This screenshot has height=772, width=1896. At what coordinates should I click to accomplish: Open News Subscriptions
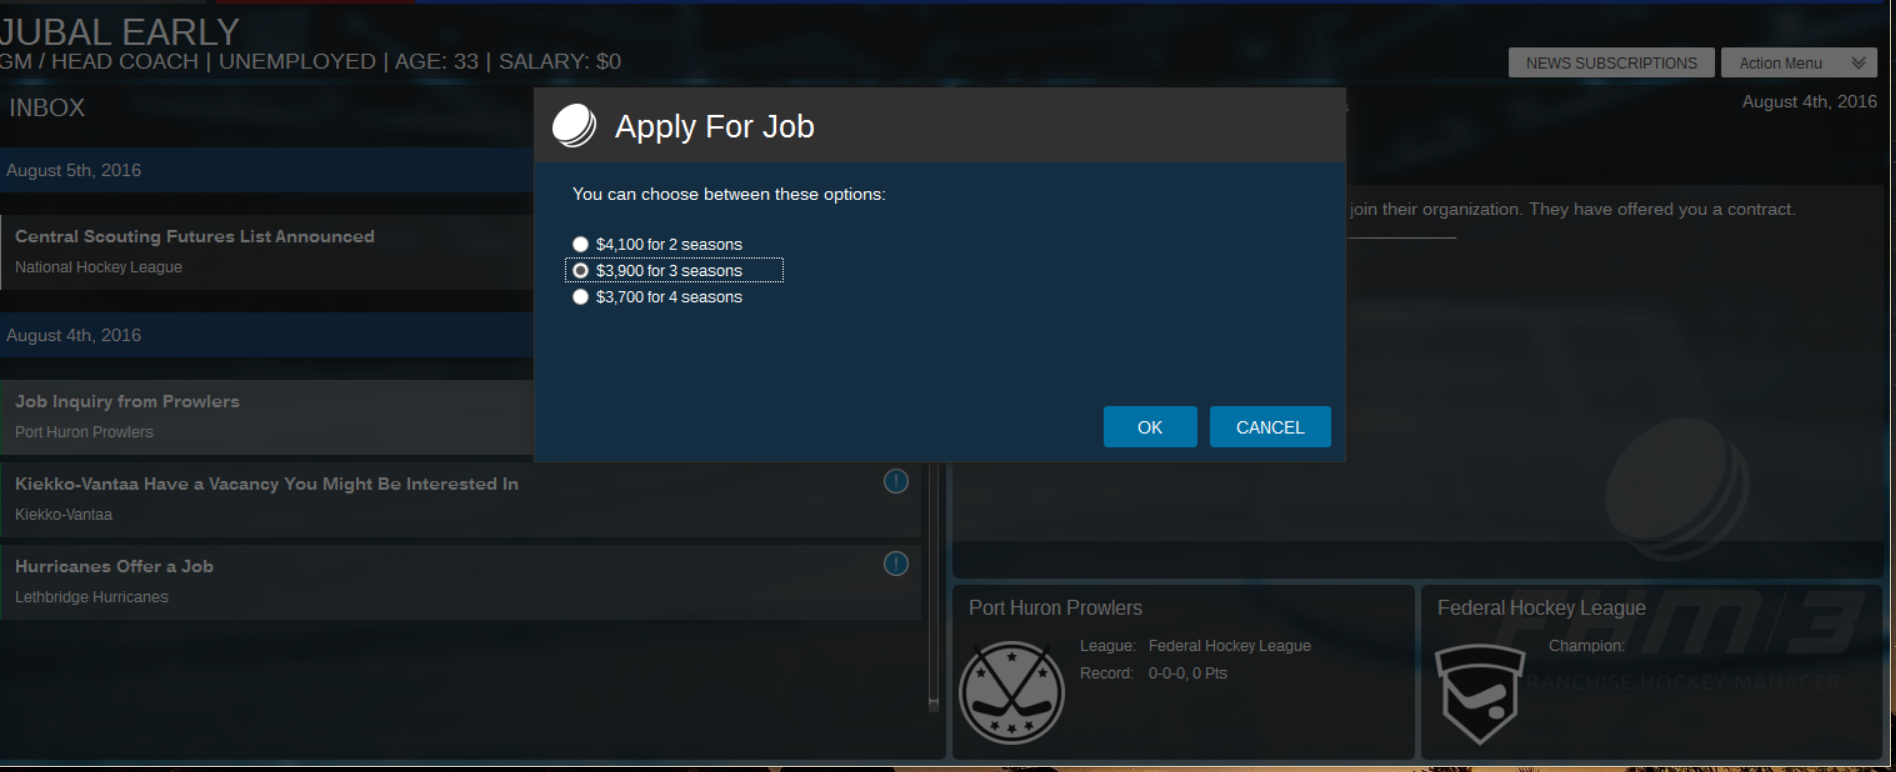1610,63
